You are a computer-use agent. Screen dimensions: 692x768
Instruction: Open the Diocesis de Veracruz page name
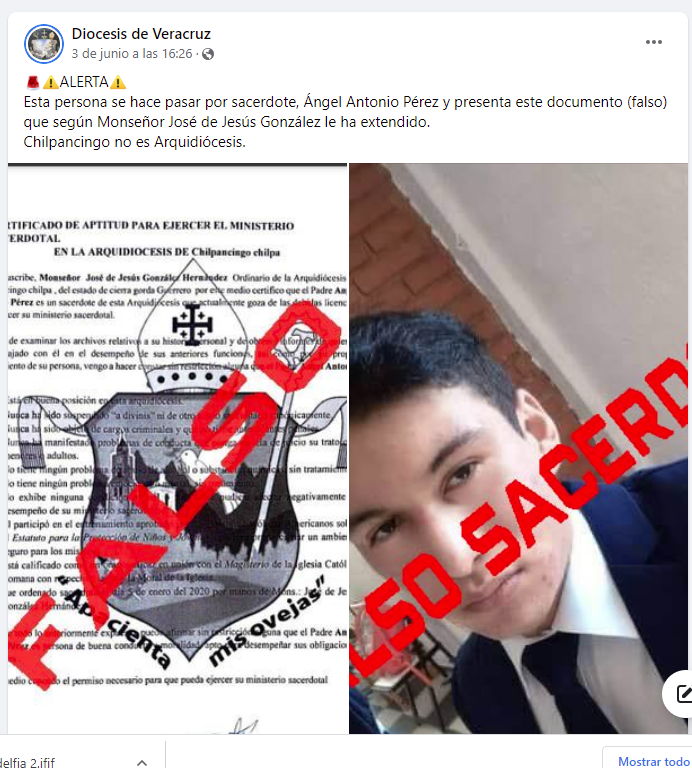(x=141, y=34)
